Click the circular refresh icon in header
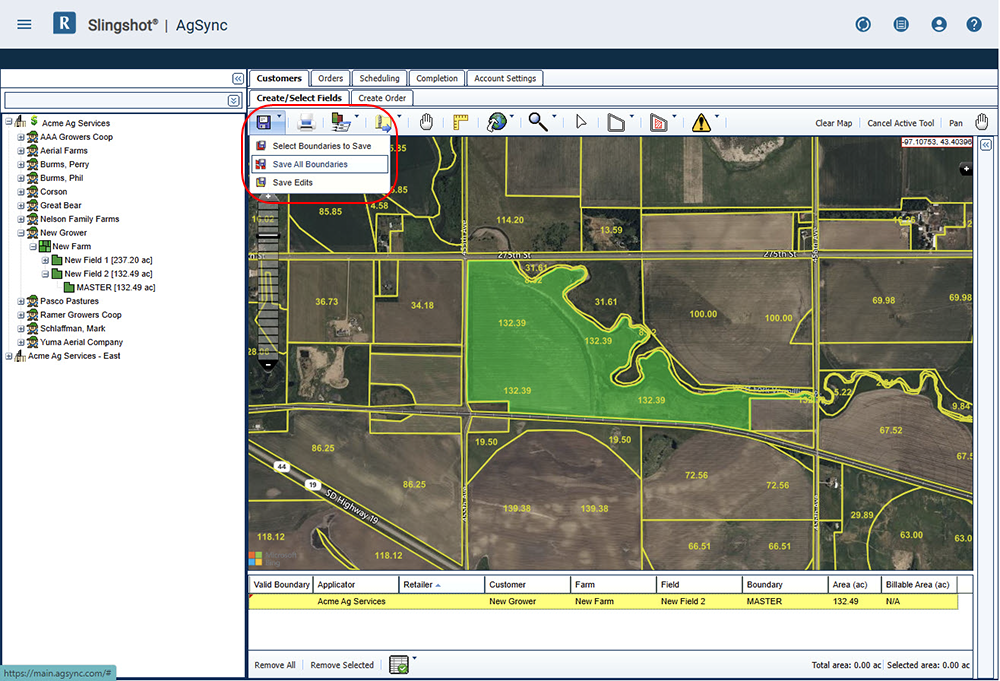Image resolution: width=1000 pixels, height=681 pixels. tap(863, 24)
